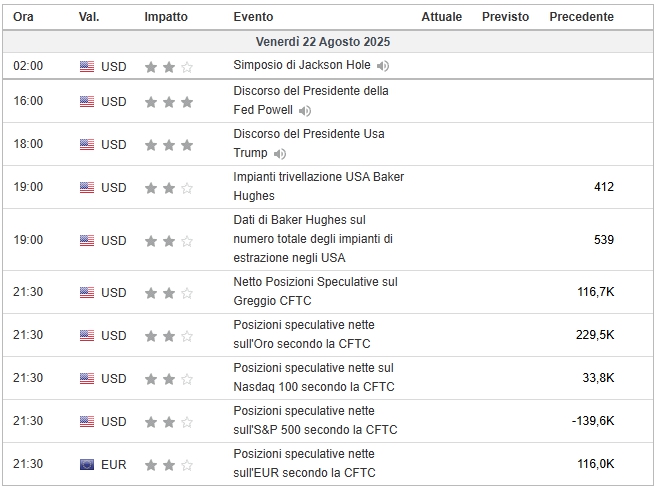This screenshot has height=495, width=663.
Task: Open Posizioni speculative nette sull'Oro event
Action: 304,334
